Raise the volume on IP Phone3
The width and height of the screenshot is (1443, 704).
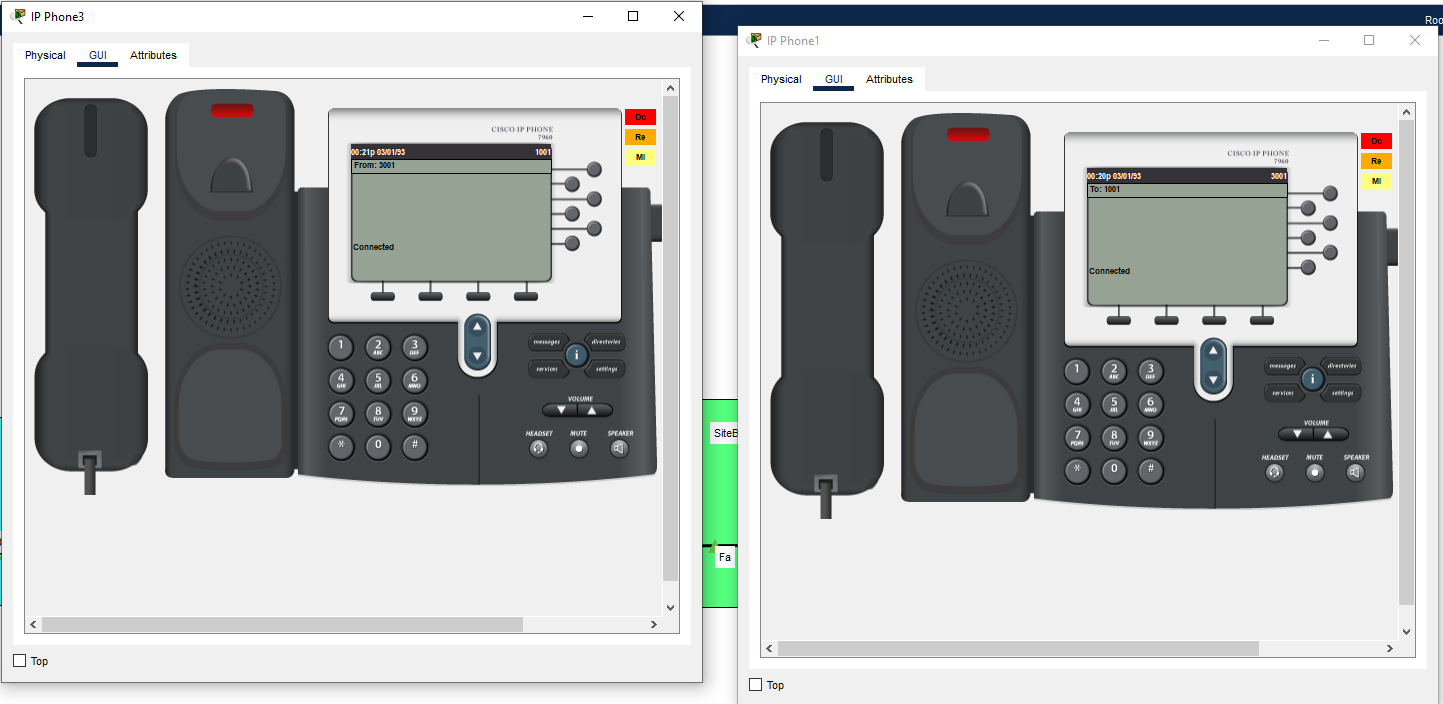(x=594, y=410)
